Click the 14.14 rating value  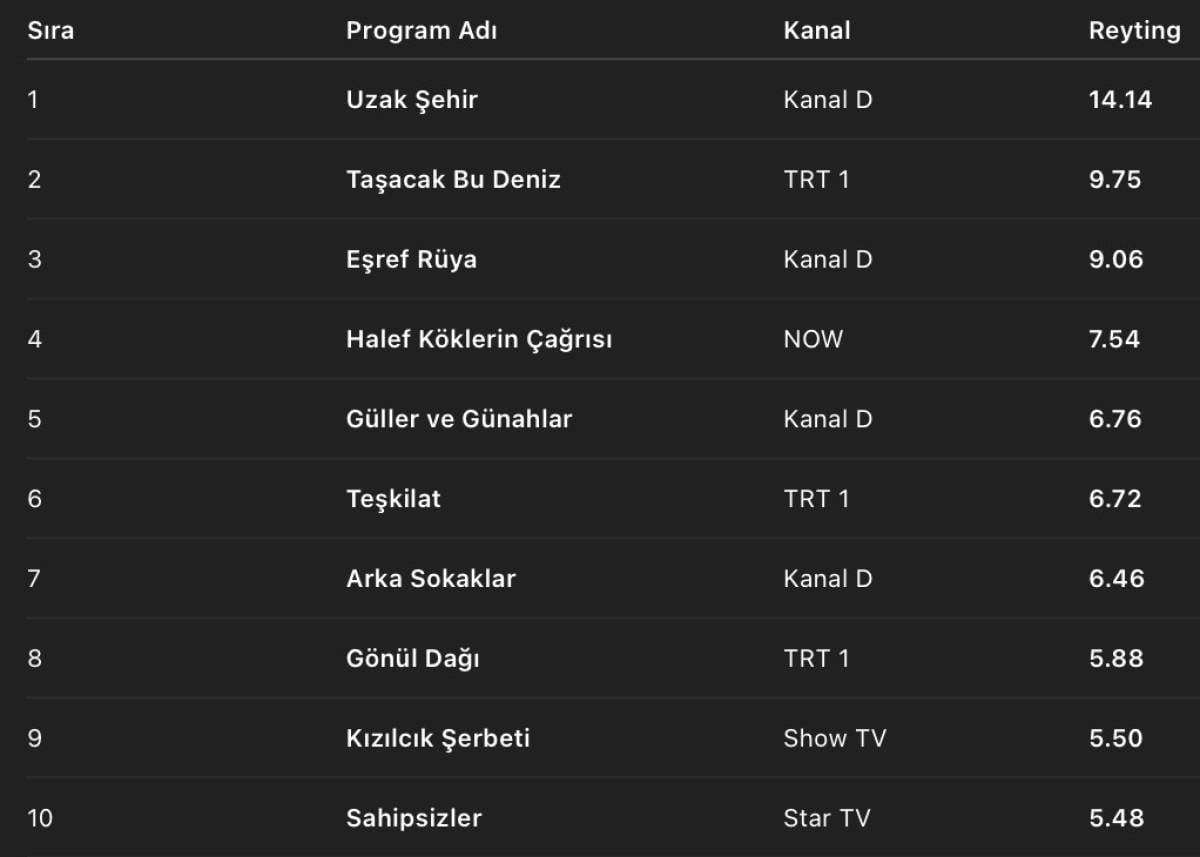click(x=1120, y=99)
